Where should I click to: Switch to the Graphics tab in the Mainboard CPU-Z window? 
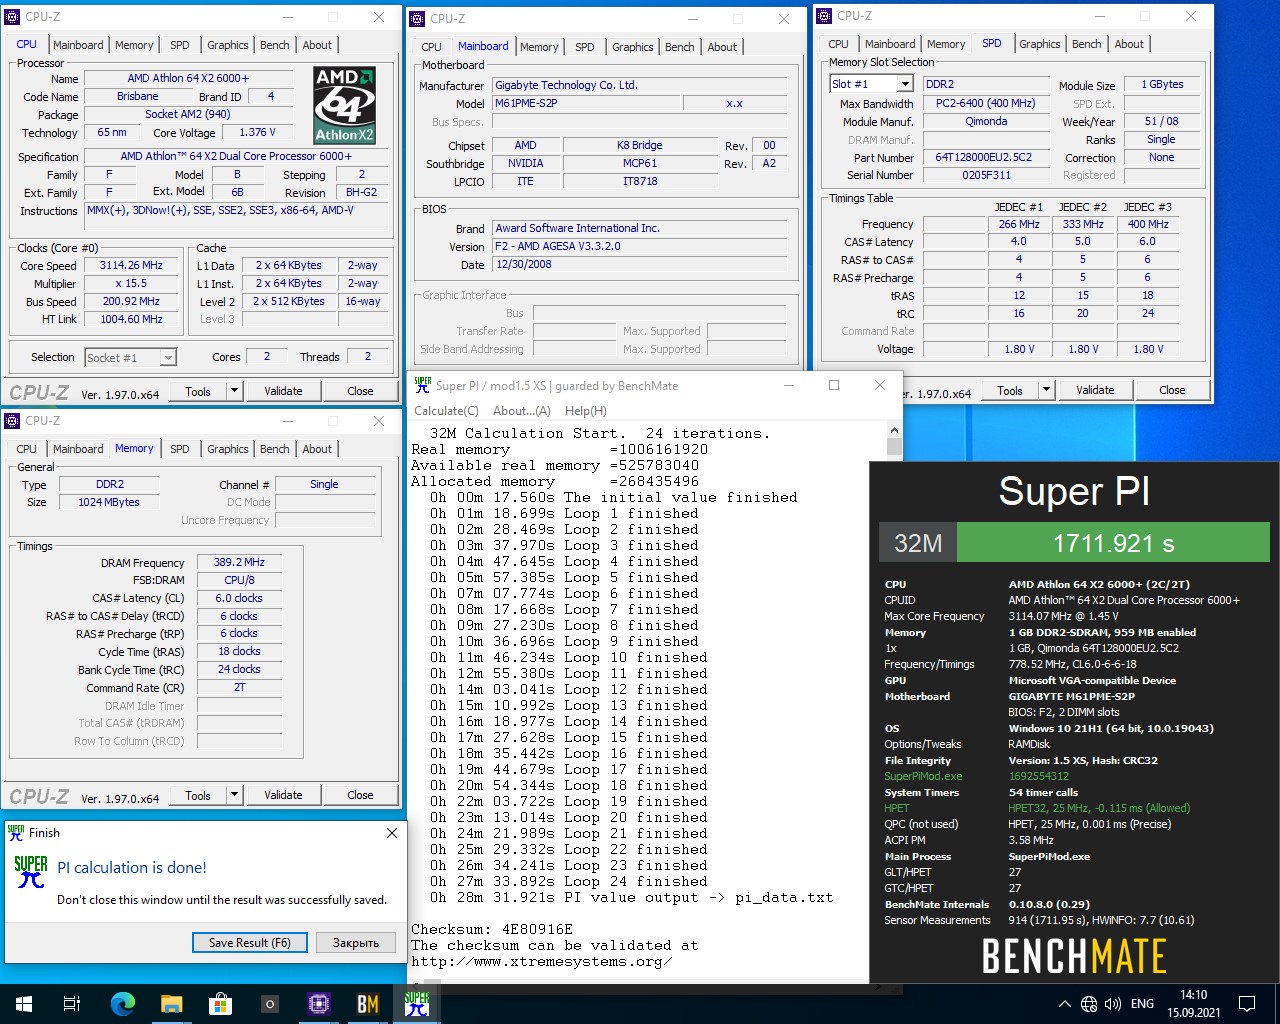(633, 47)
